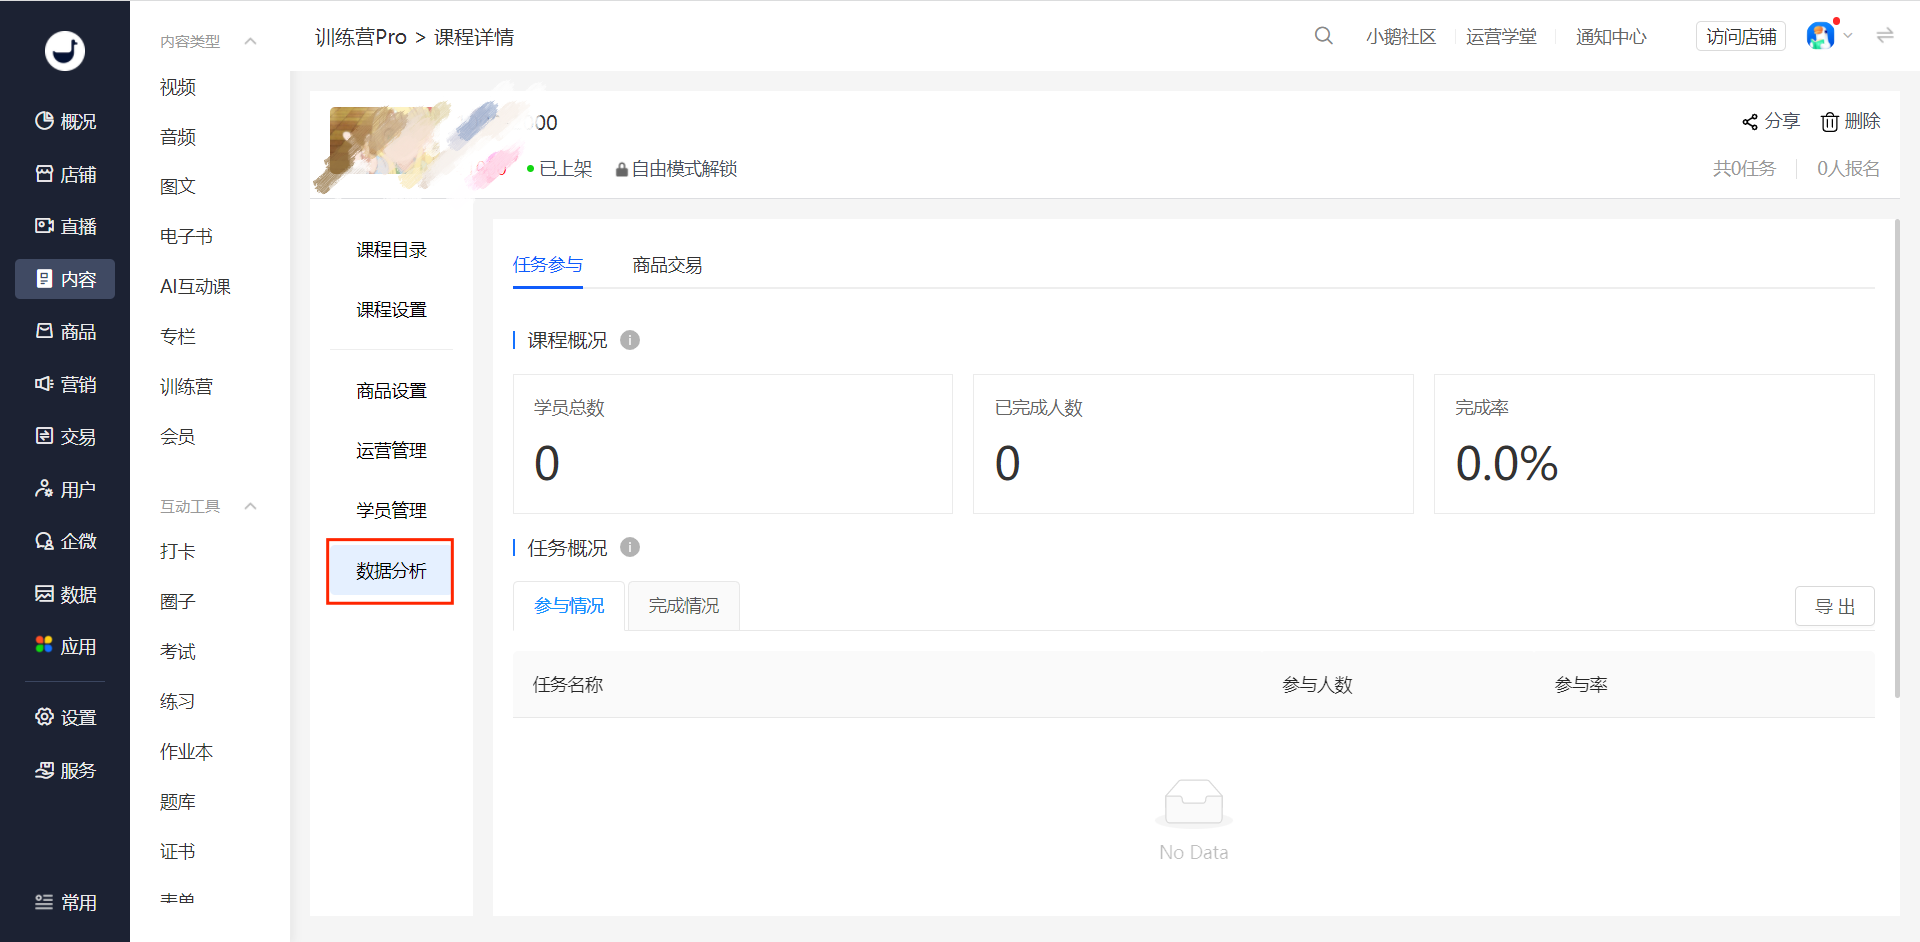Collapse the 互动工具 group
This screenshot has width=1920, height=942.
(251, 506)
